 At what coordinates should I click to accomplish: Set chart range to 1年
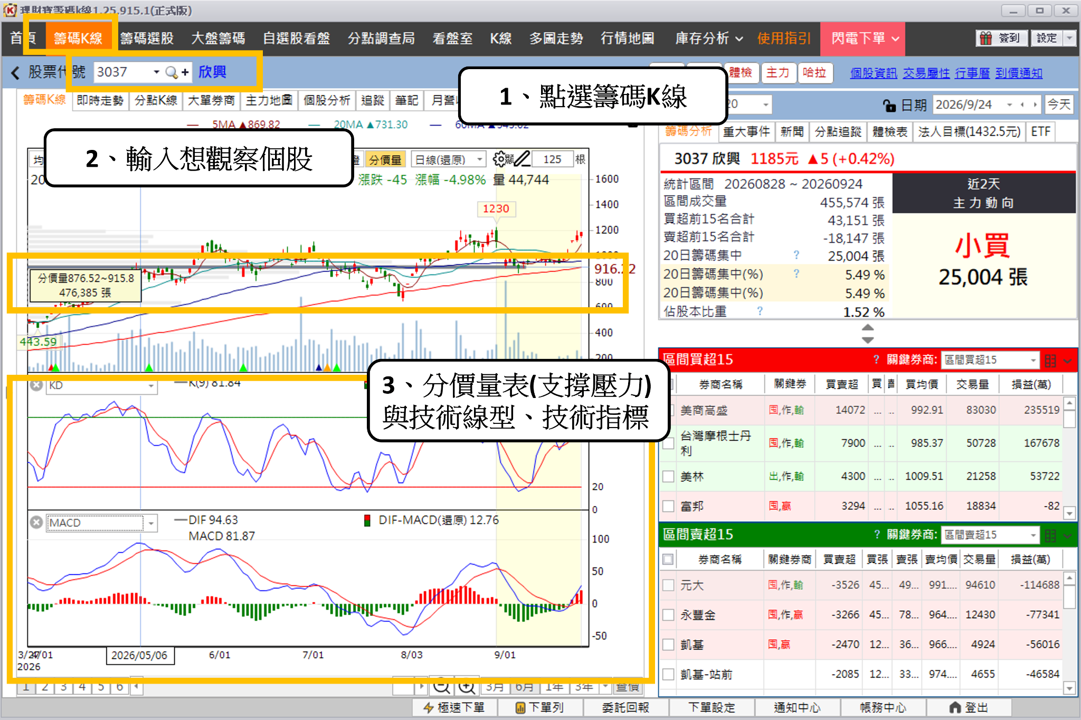(x=554, y=687)
